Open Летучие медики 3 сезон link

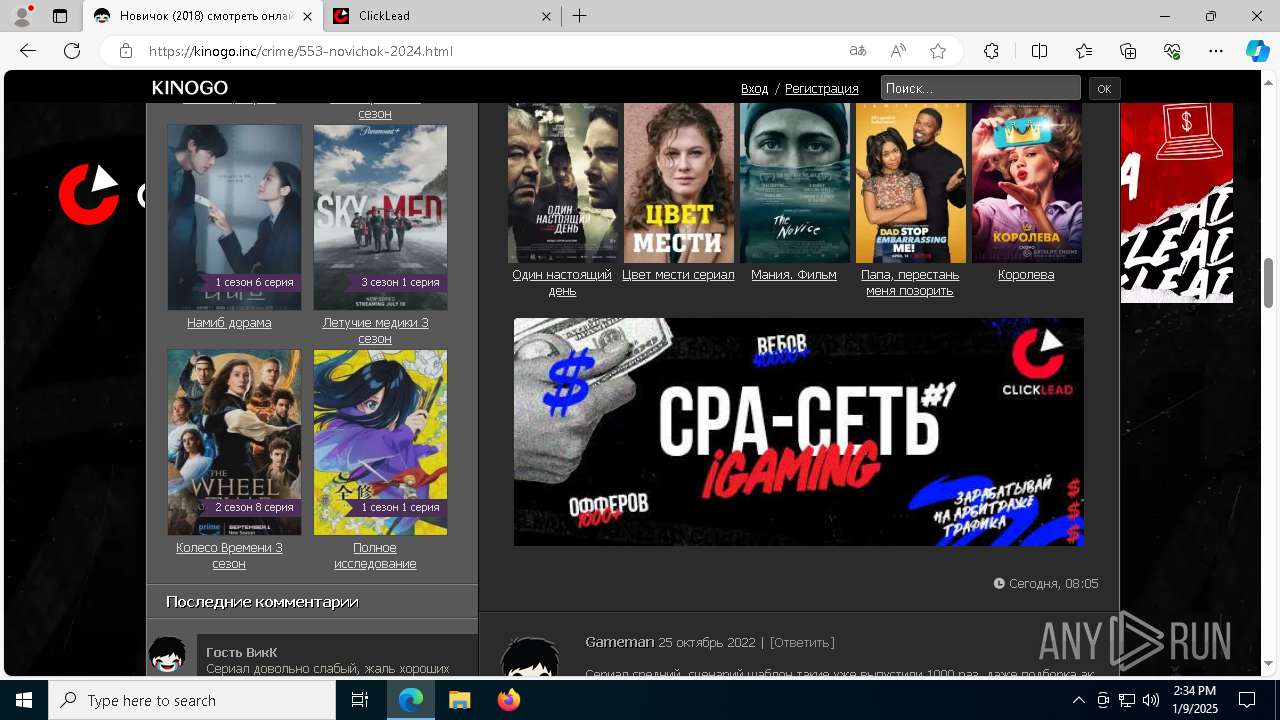(375, 330)
